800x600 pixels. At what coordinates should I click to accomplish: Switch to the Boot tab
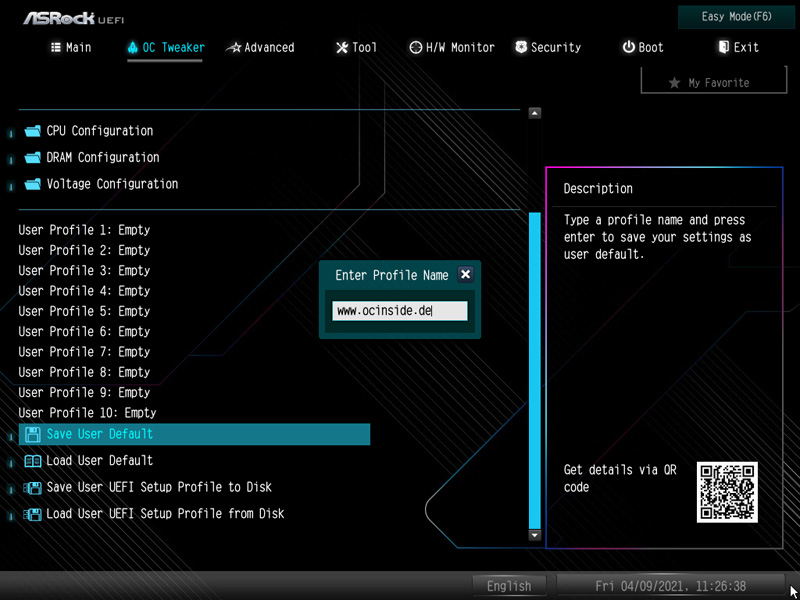click(x=643, y=47)
